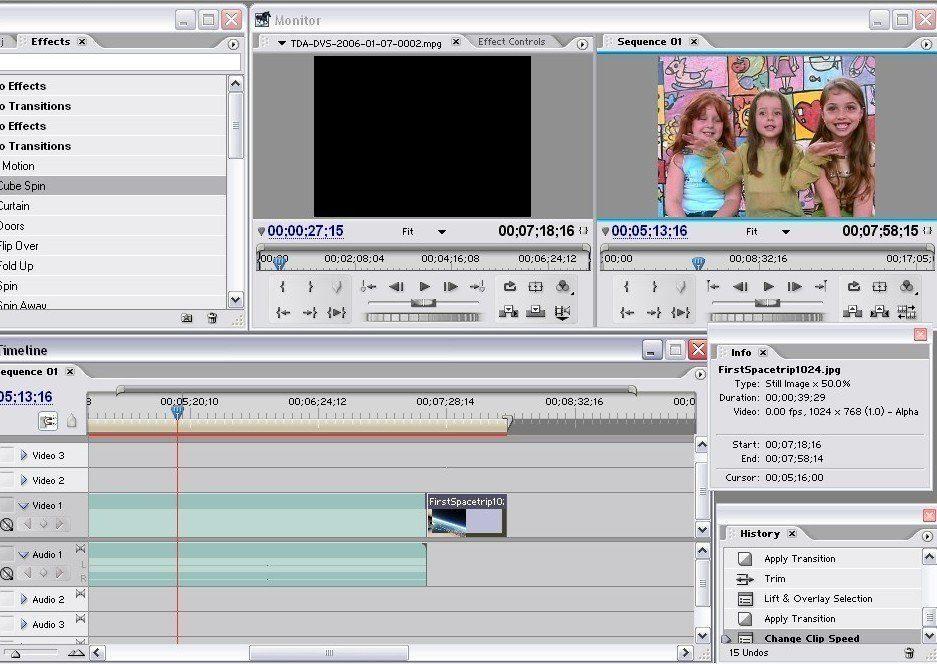Toggle Video 3 track output box
The height and width of the screenshot is (664, 937).
click(x=7, y=455)
